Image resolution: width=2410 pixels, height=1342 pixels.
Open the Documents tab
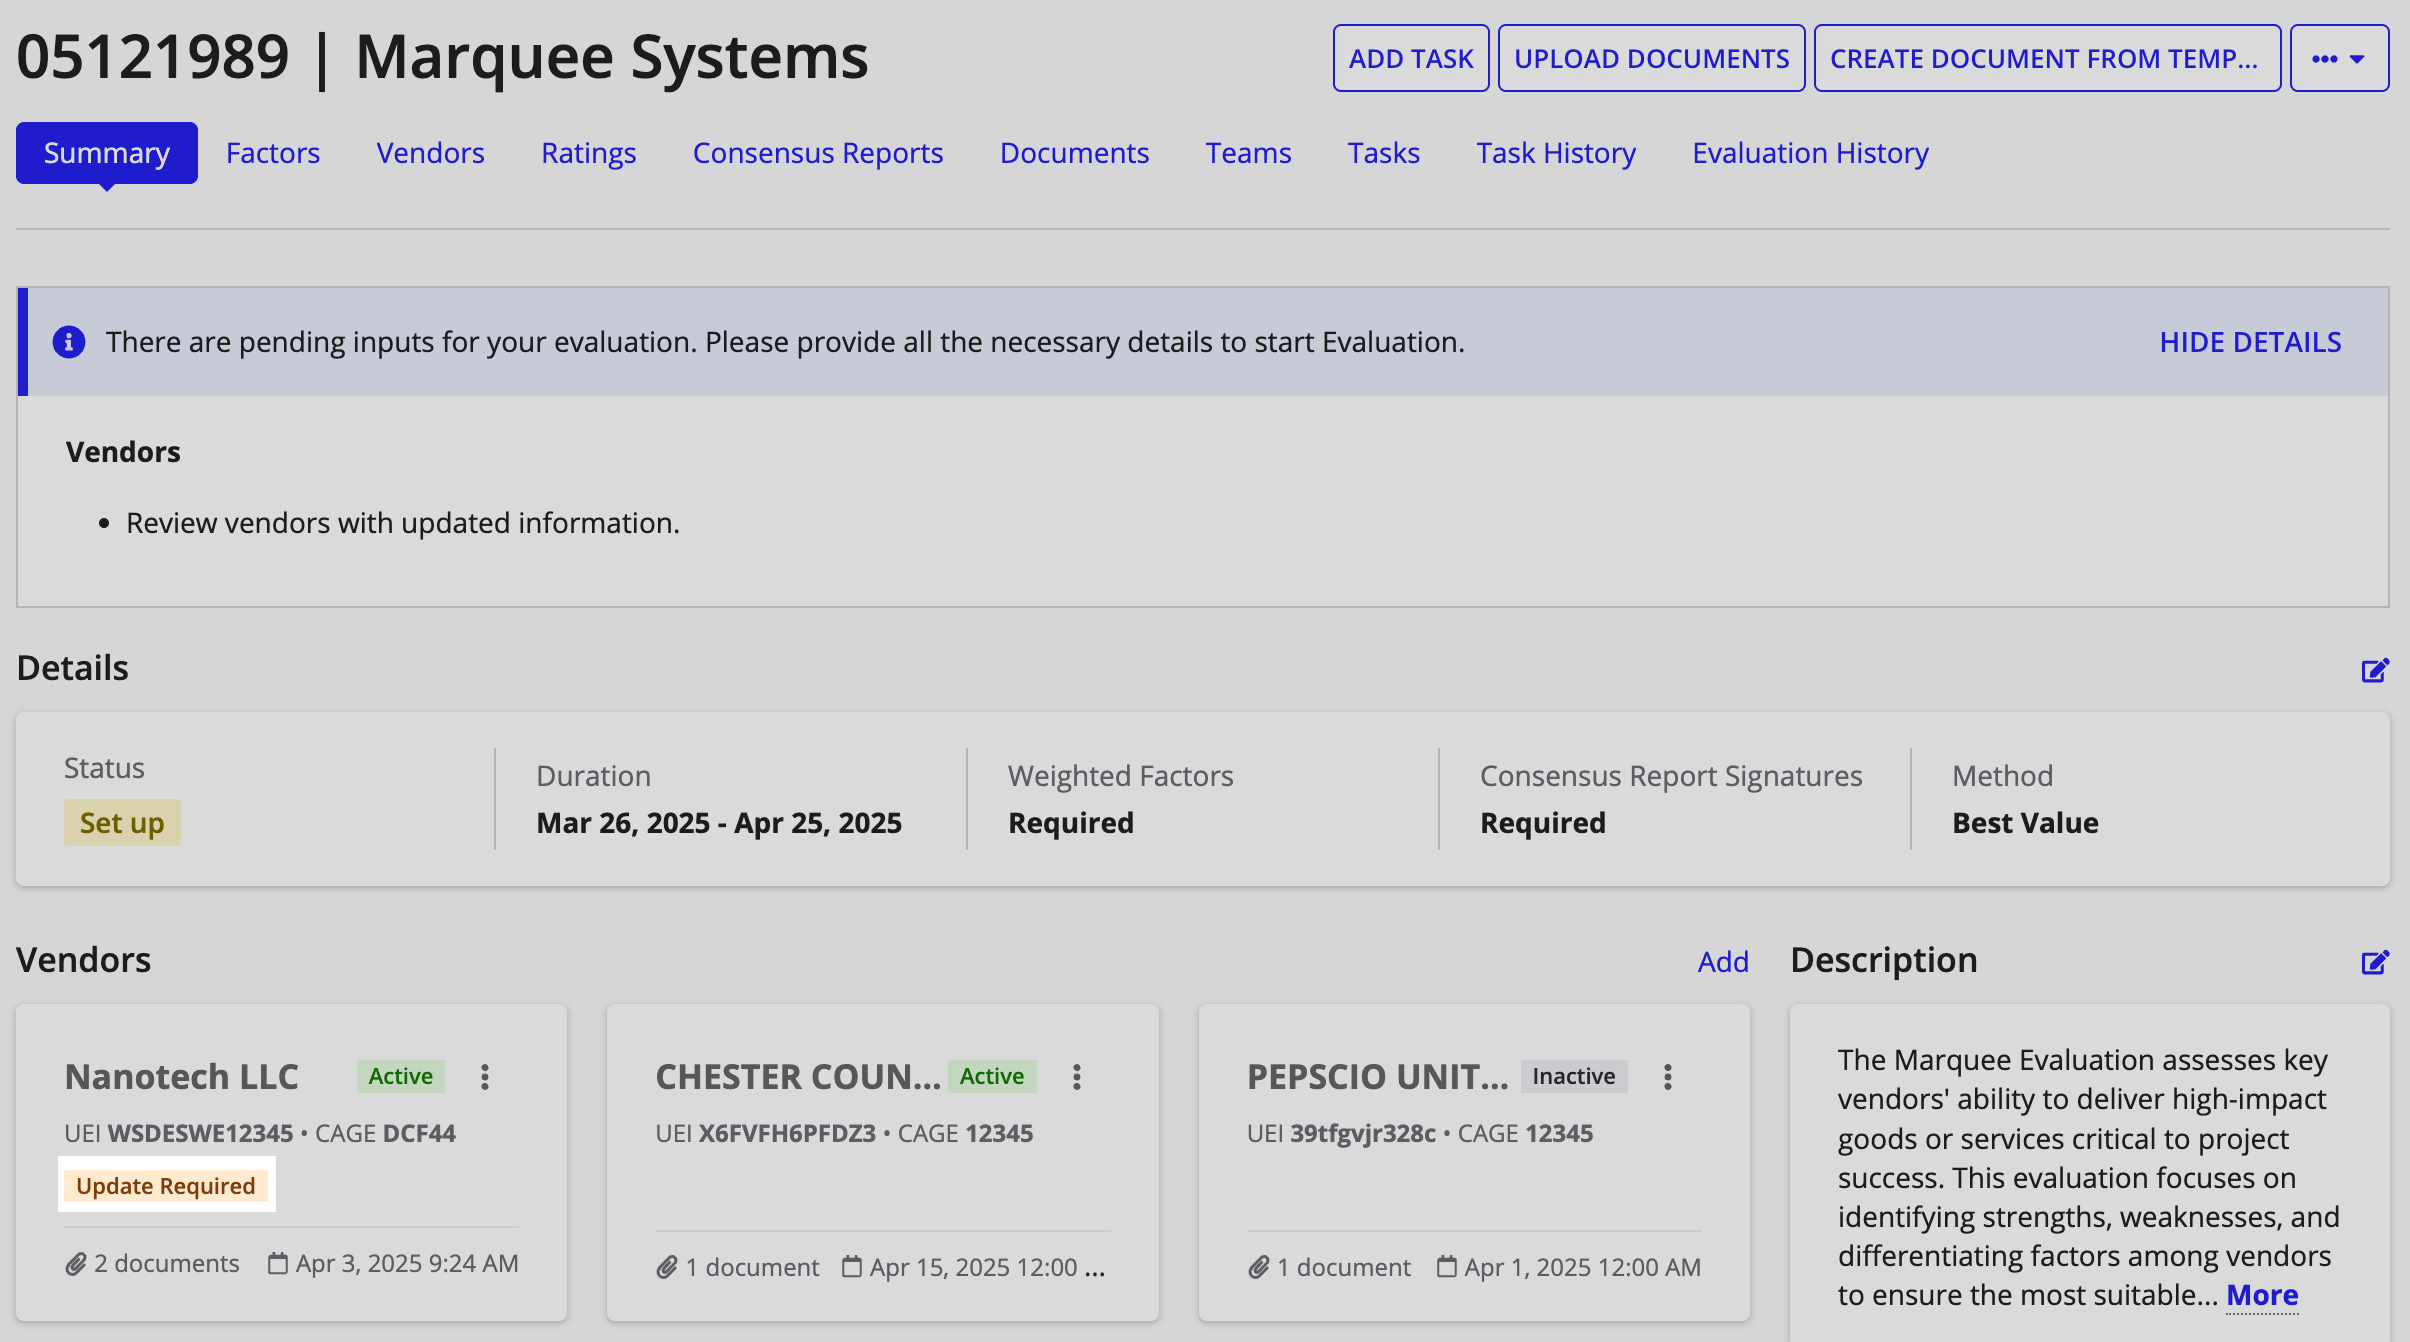click(x=1075, y=153)
